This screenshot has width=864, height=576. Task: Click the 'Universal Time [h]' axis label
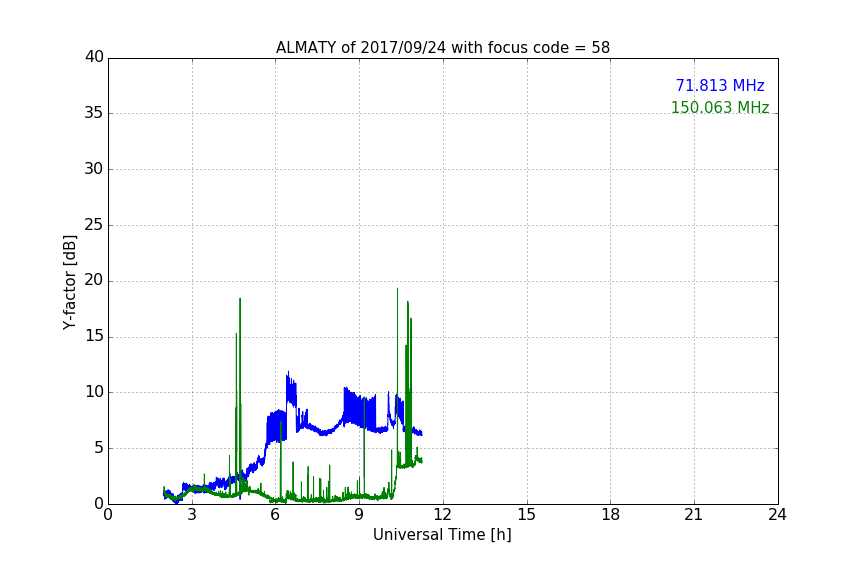point(442,535)
